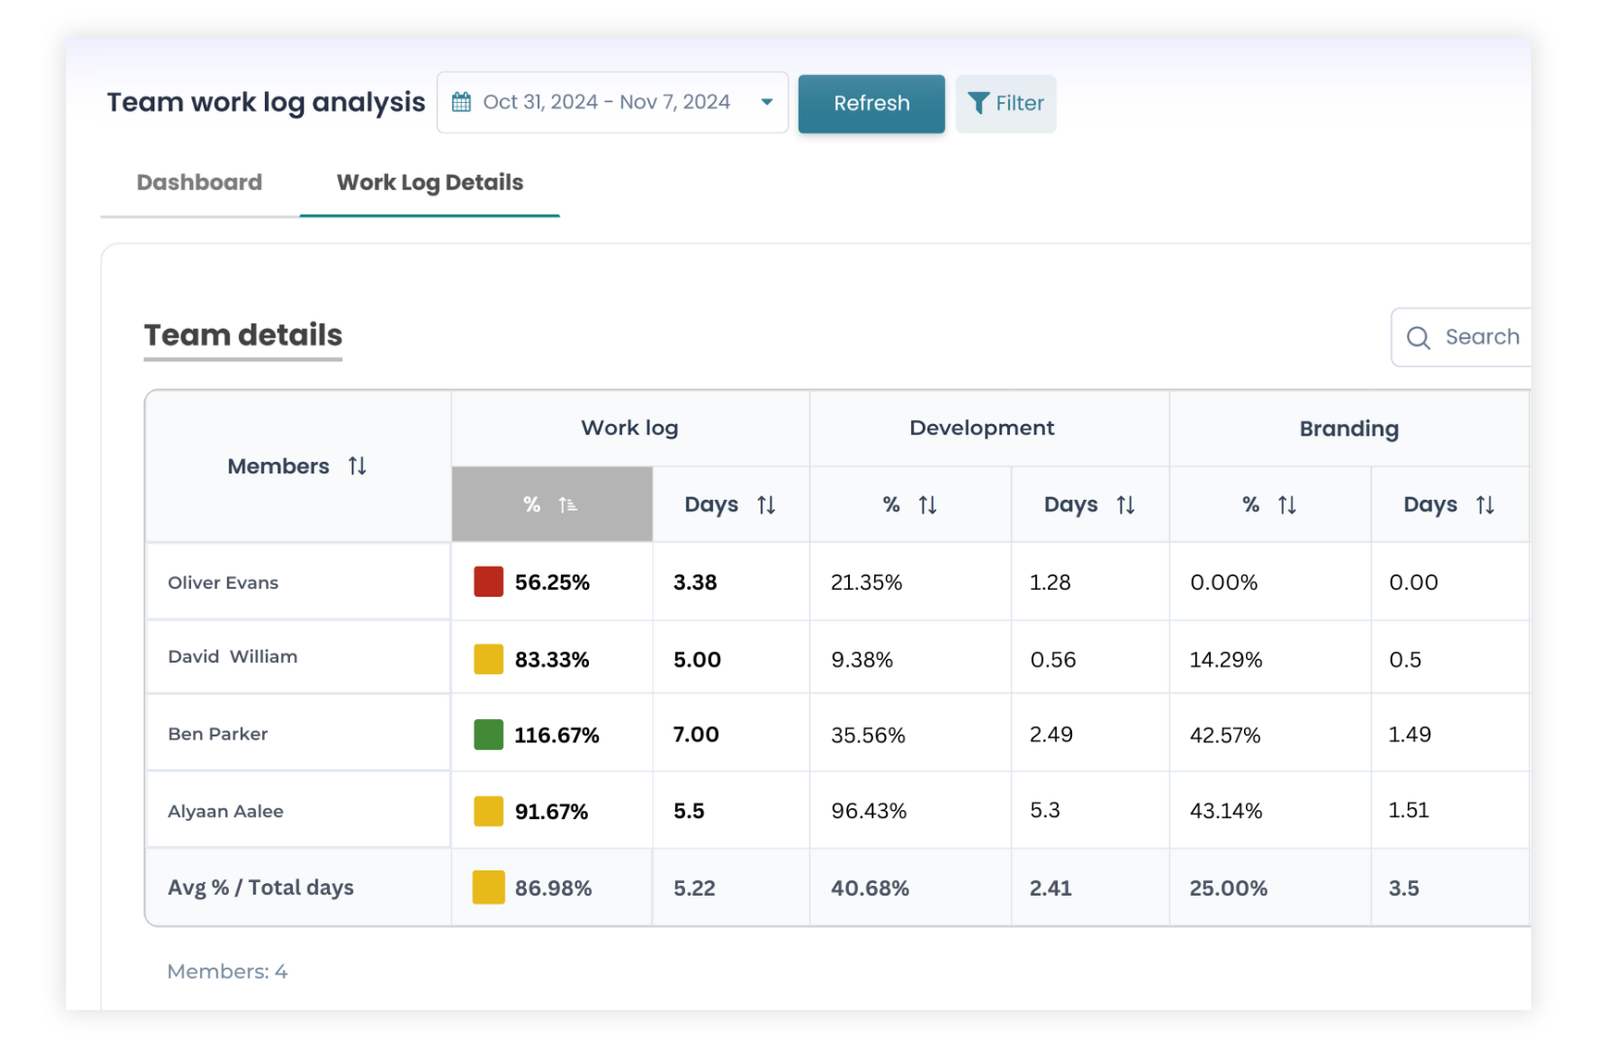Click the funnel icon on Filter button
The image size is (1600, 1048).
click(x=978, y=103)
